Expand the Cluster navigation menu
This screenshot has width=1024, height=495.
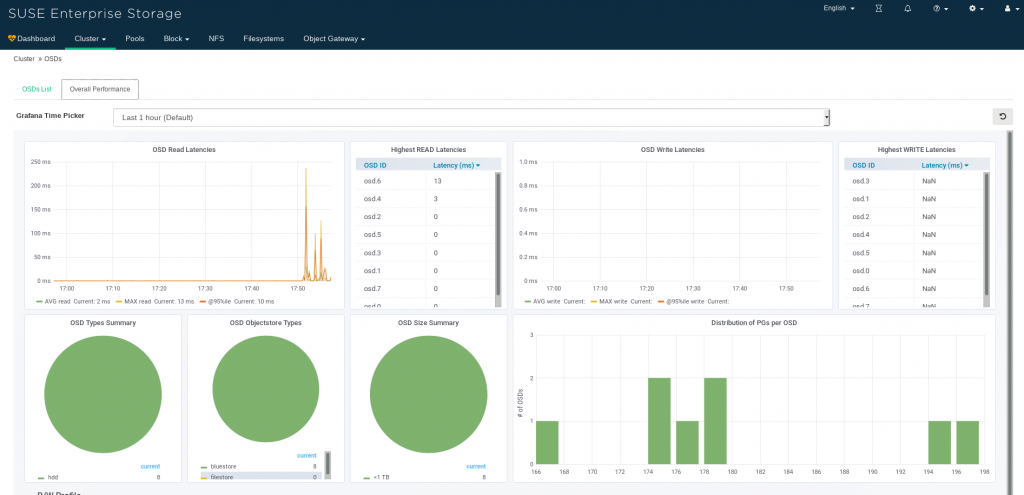[90, 38]
